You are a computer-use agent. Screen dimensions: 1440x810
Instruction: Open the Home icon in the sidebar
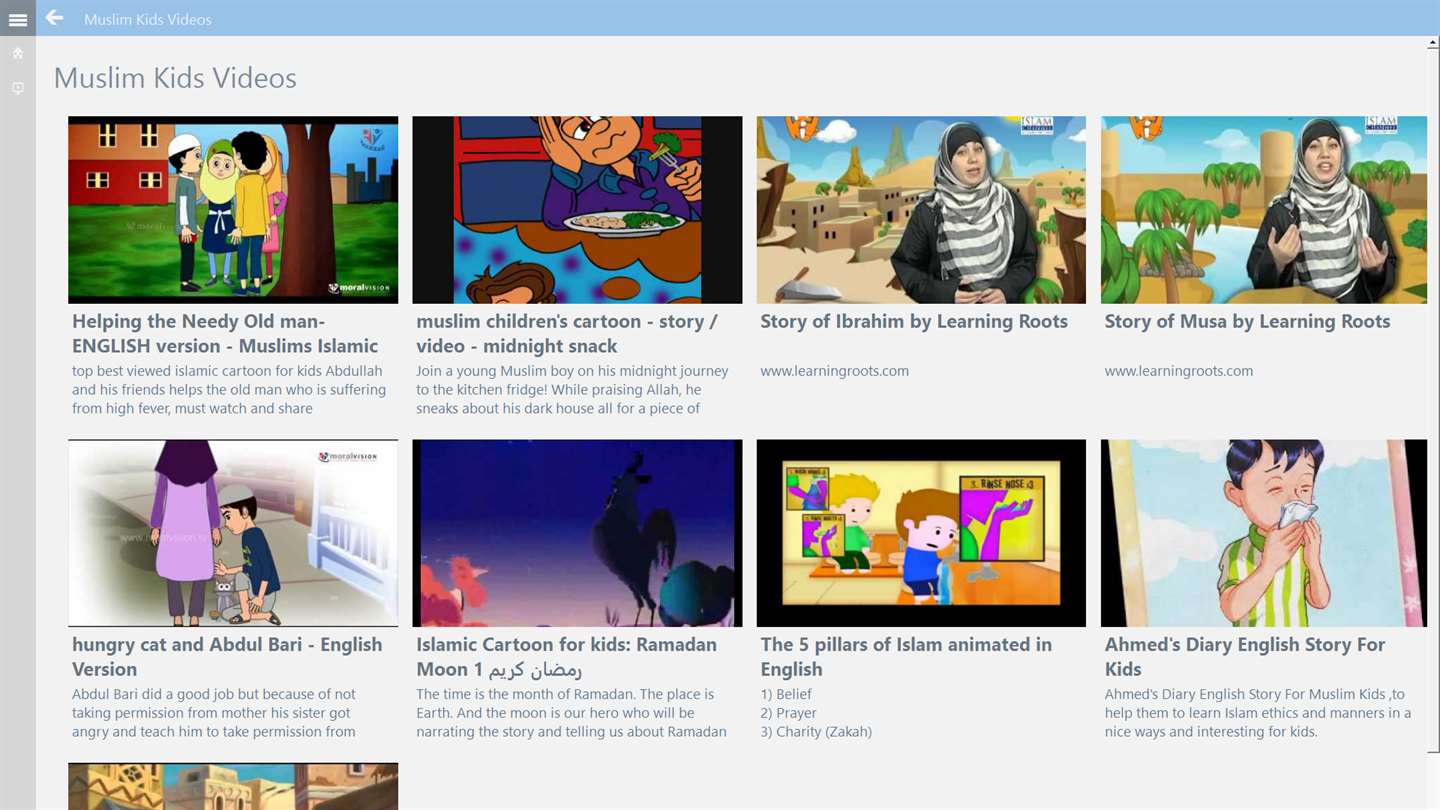(x=18, y=53)
